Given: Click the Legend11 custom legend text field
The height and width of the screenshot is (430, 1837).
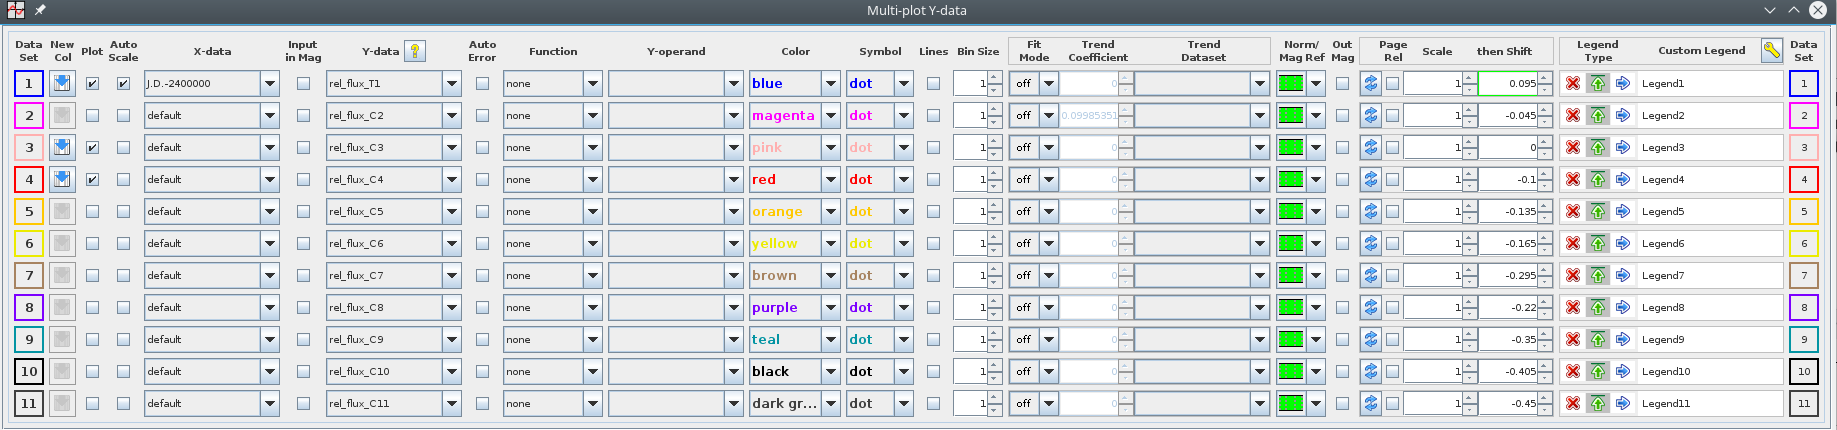Looking at the screenshot, I should [x=1709, y=403].
